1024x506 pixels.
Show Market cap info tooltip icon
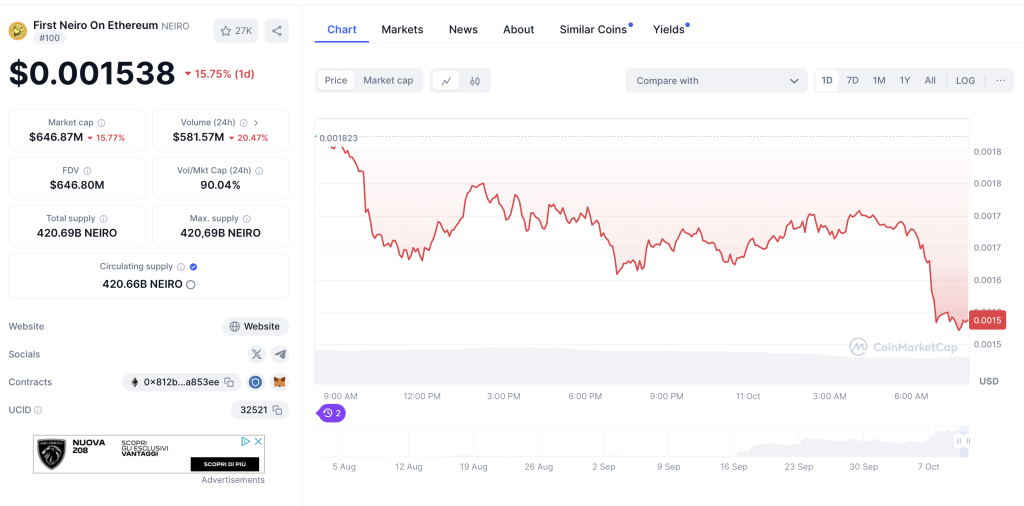pyautogui.click(x=101, y=123)
